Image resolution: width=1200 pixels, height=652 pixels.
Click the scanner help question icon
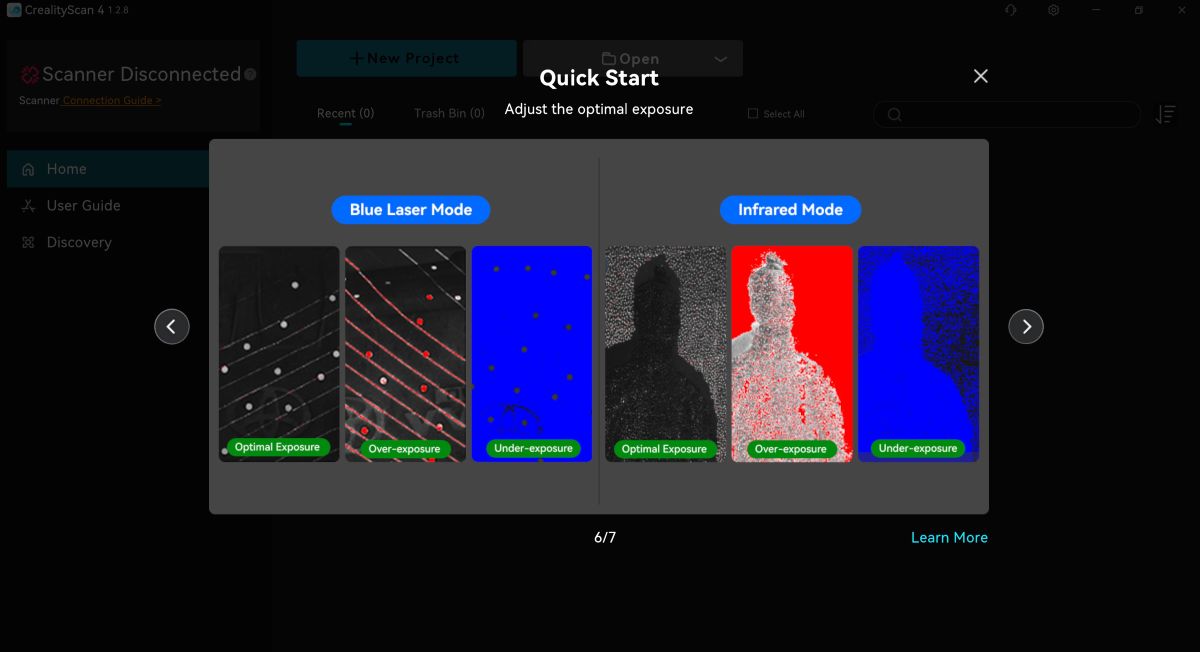(250, 74)
